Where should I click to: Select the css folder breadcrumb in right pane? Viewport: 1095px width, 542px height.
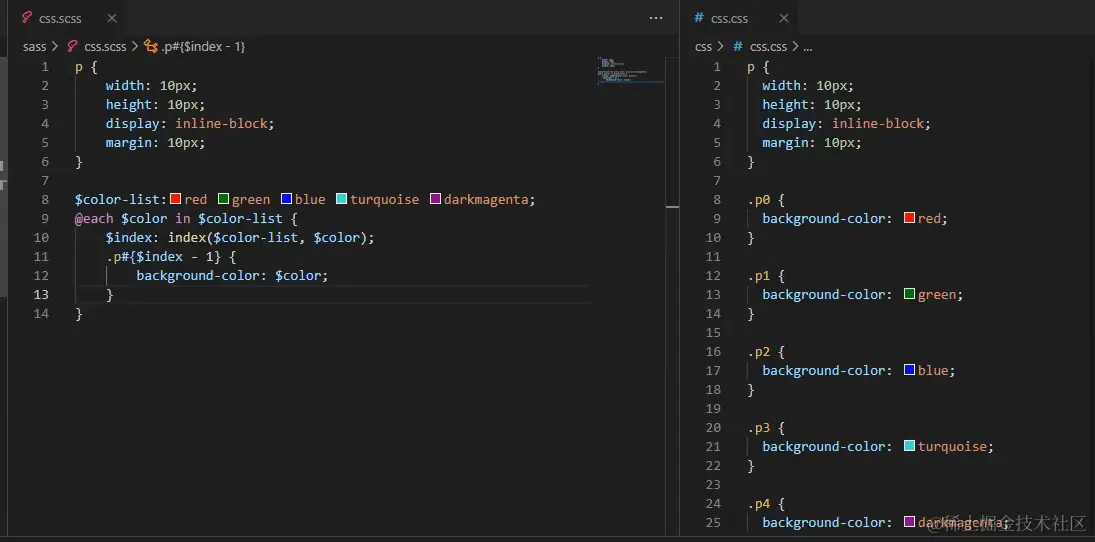703,47
